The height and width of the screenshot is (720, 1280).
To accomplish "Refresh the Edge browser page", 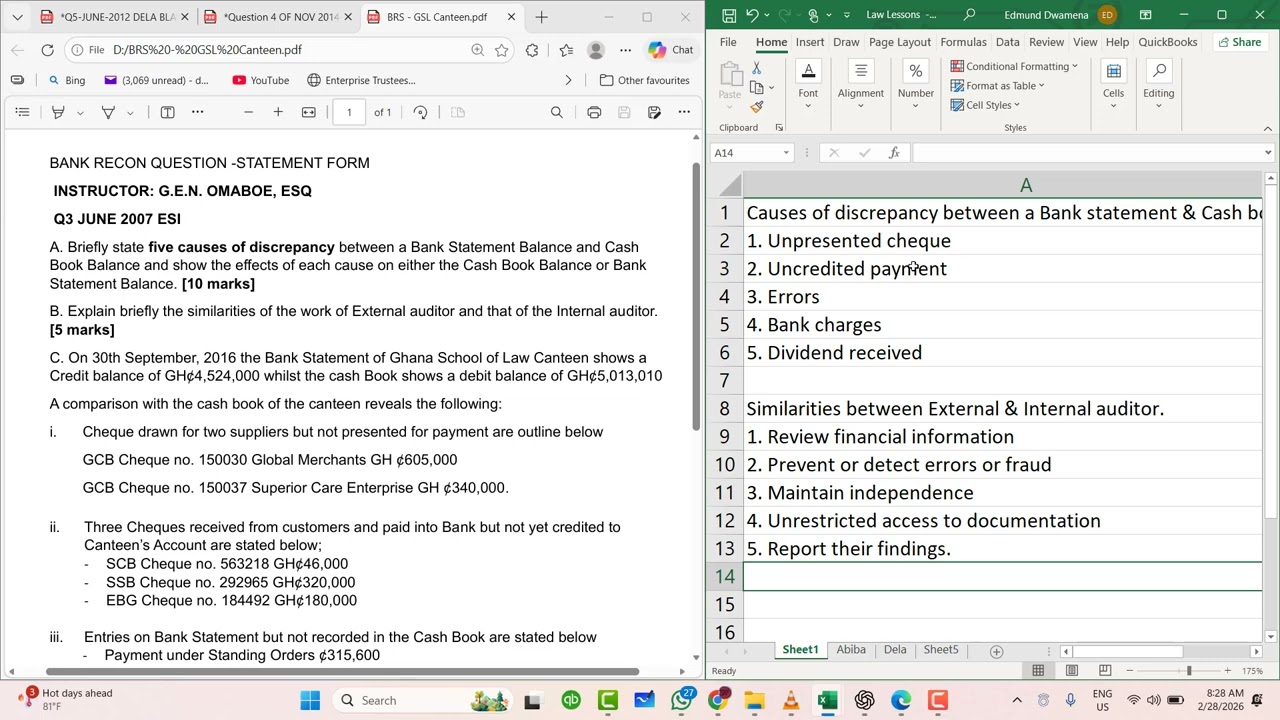I will (47, 50).
